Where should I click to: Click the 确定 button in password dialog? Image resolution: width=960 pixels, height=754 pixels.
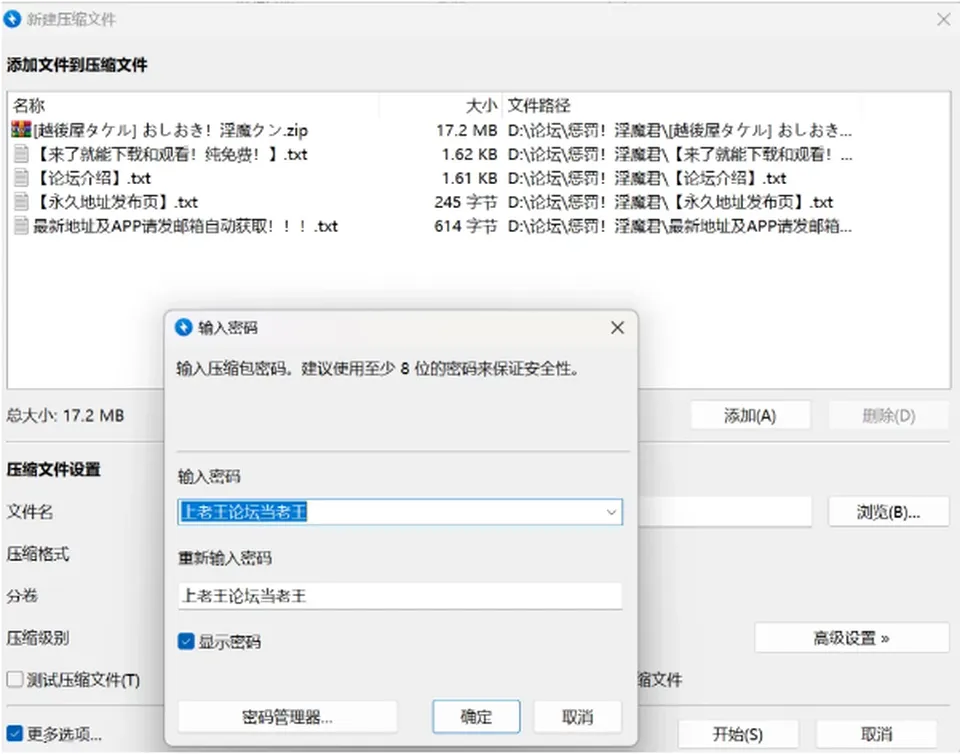pos(476,717)
